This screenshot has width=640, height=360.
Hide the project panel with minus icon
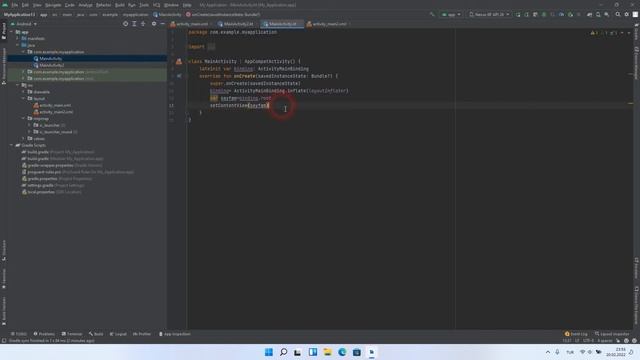(x=162, y=24)
